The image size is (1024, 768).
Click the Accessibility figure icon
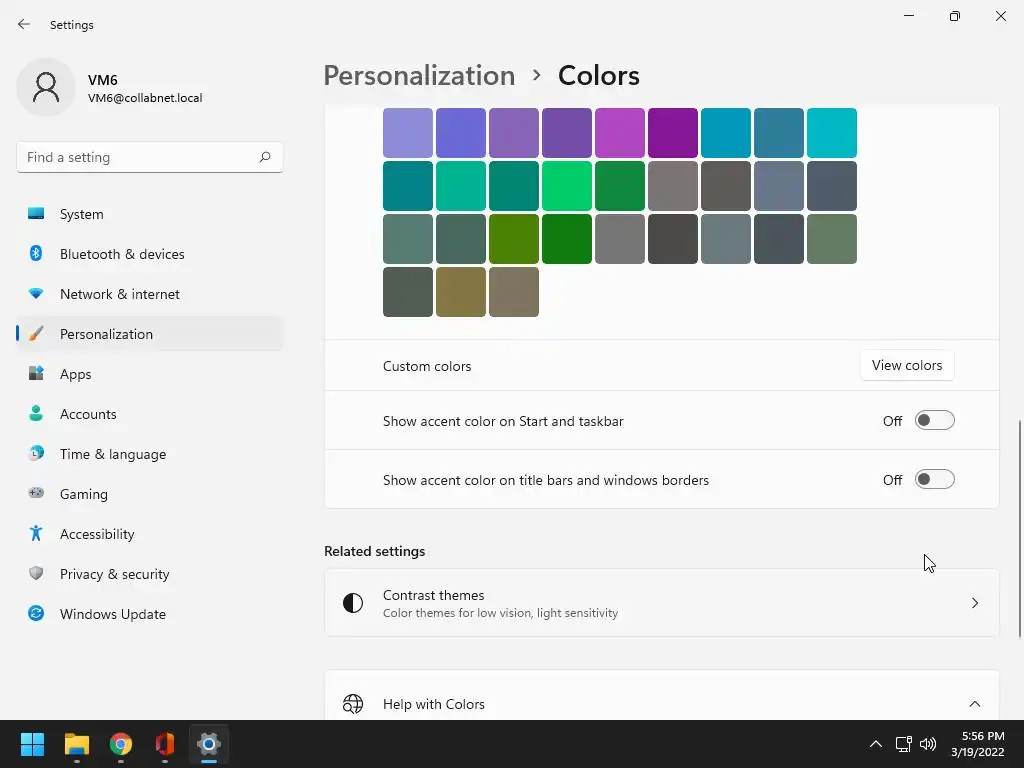(x=36, y=534)
